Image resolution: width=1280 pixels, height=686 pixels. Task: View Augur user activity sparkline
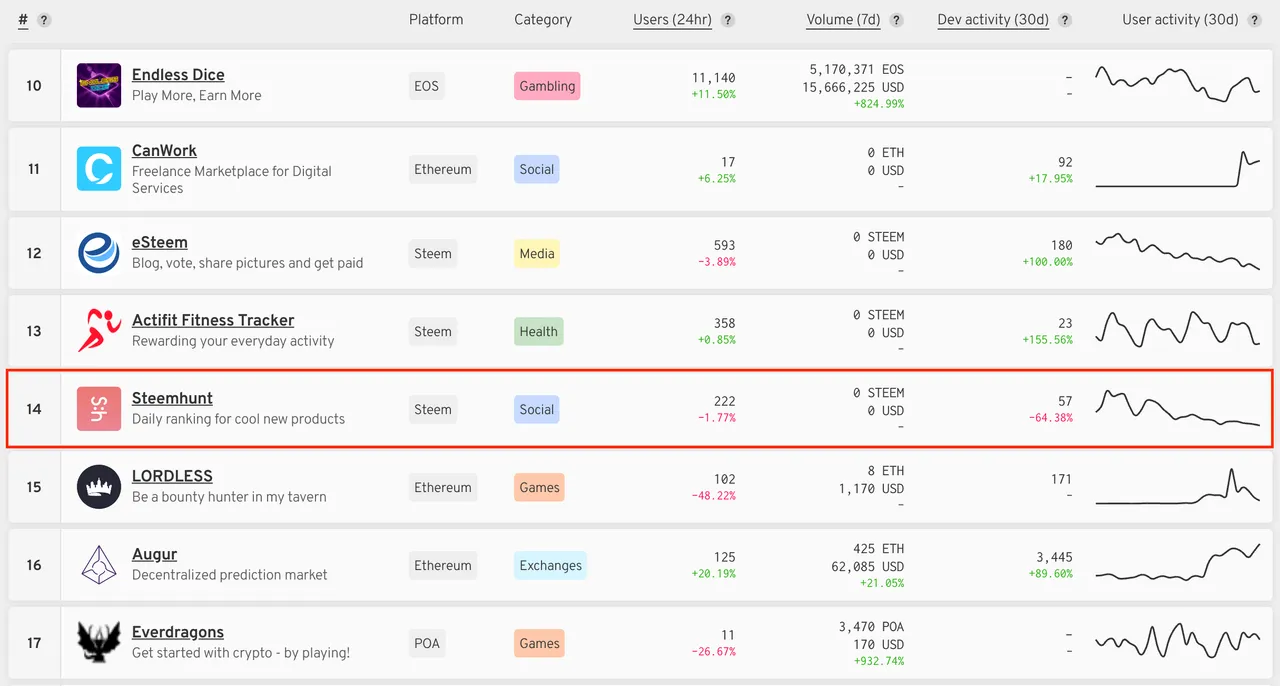[1178, 562]
